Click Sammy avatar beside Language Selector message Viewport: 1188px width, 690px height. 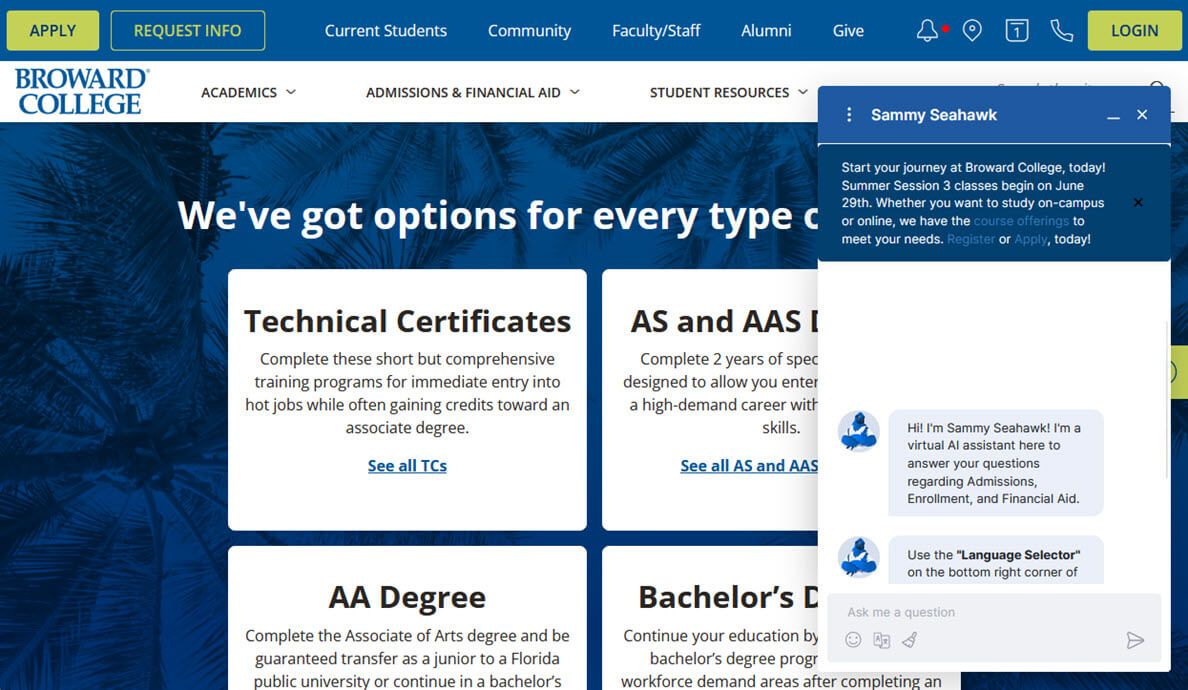point(858,557)
